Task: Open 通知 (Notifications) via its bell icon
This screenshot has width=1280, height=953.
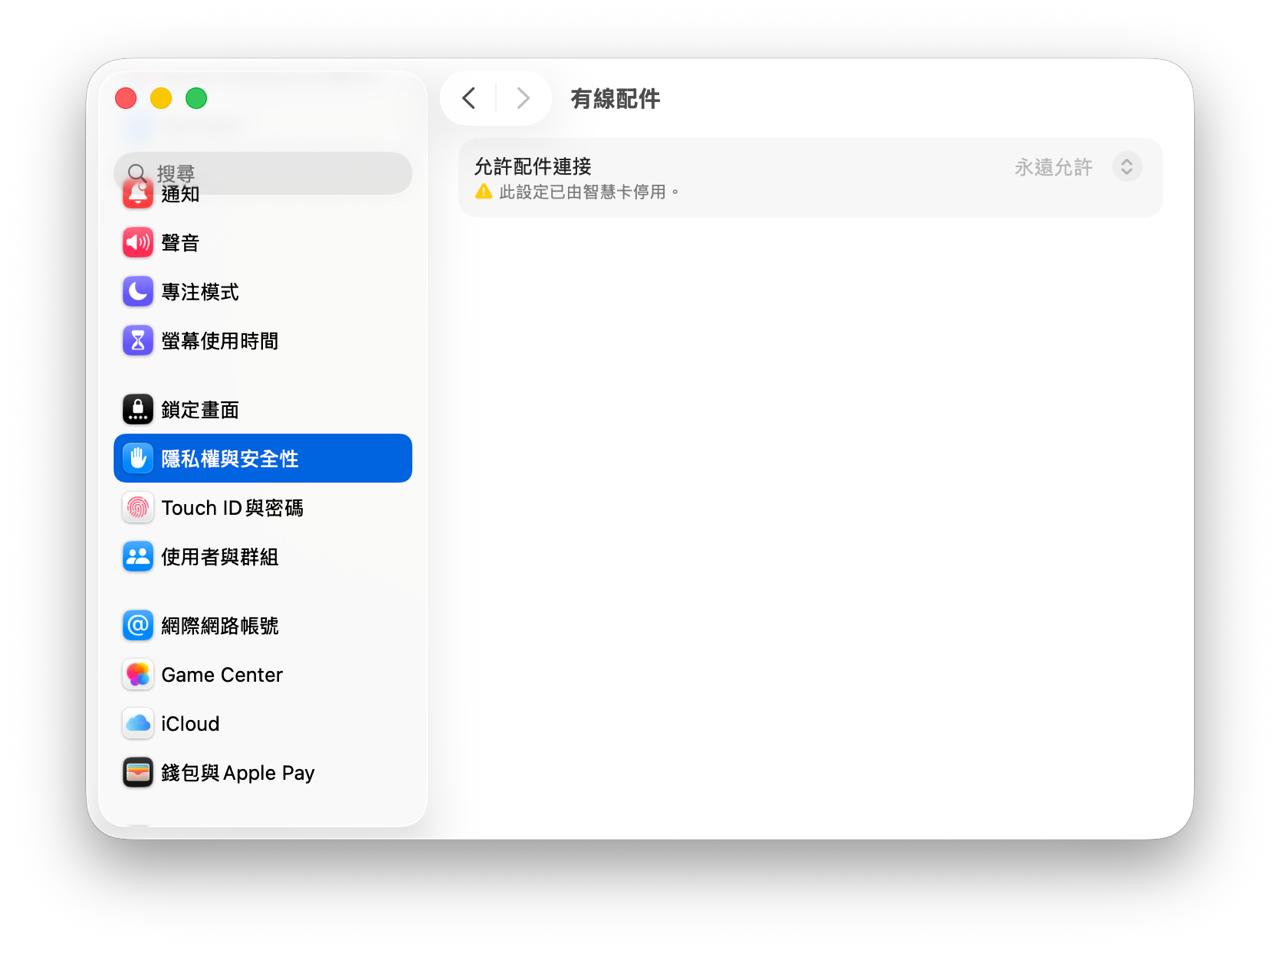Action: tap(138, 194)
